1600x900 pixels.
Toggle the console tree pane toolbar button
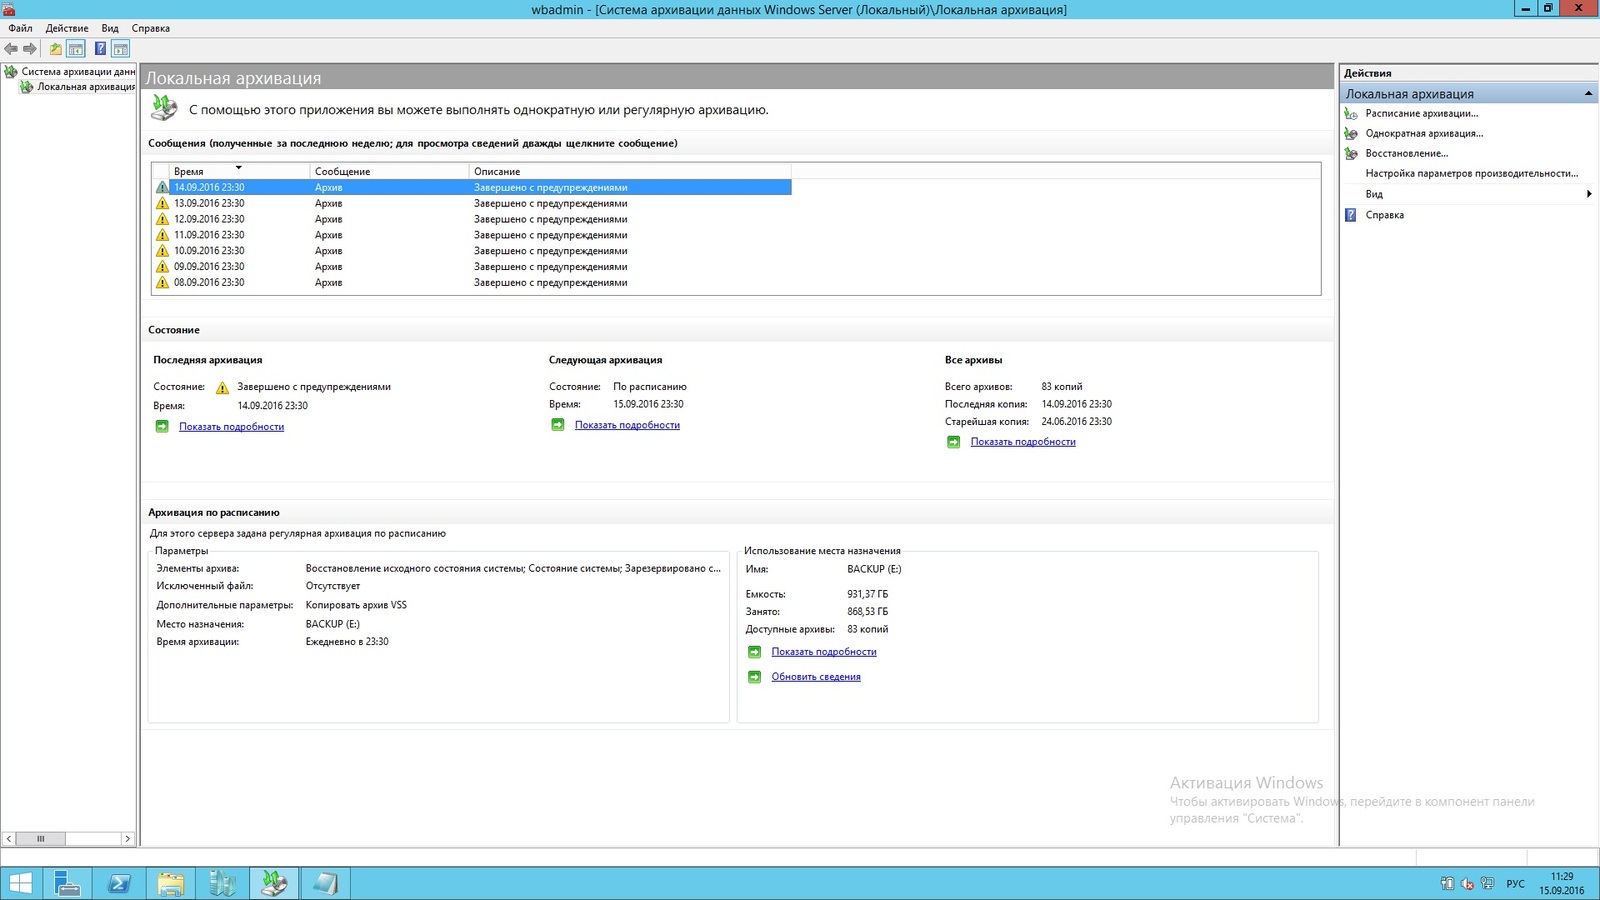[76, 48]
